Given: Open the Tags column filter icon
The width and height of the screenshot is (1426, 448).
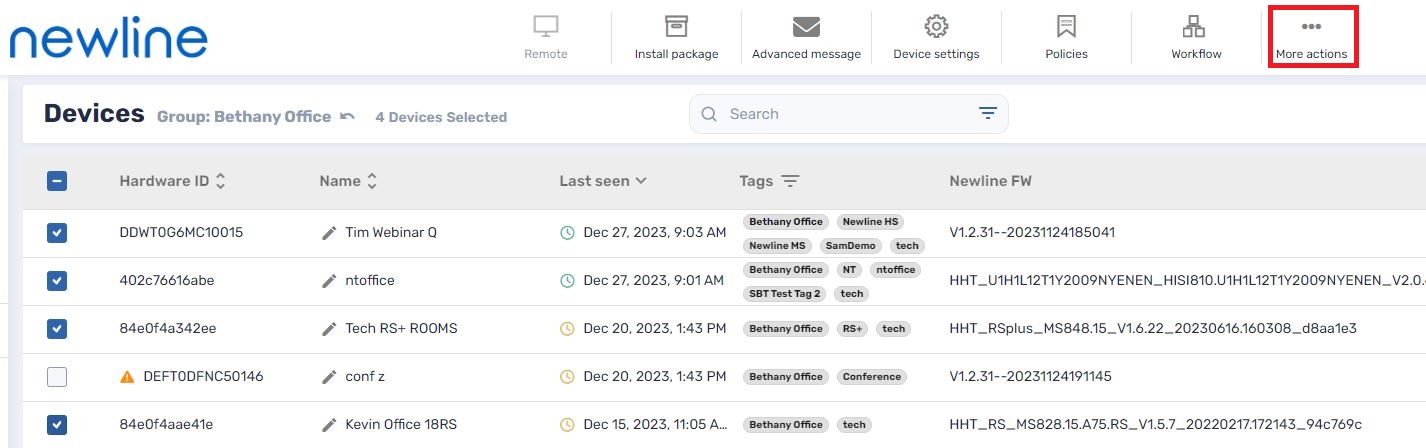Looking at the screenshot, I should 790,181.
